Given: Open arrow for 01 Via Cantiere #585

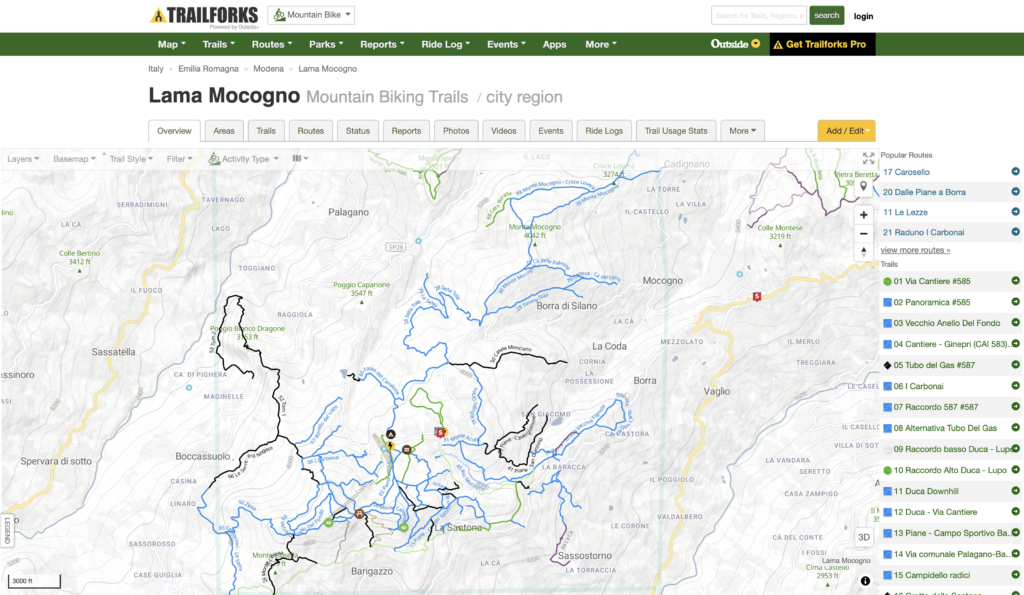Looking at the screenshot, I should 1016,281.
